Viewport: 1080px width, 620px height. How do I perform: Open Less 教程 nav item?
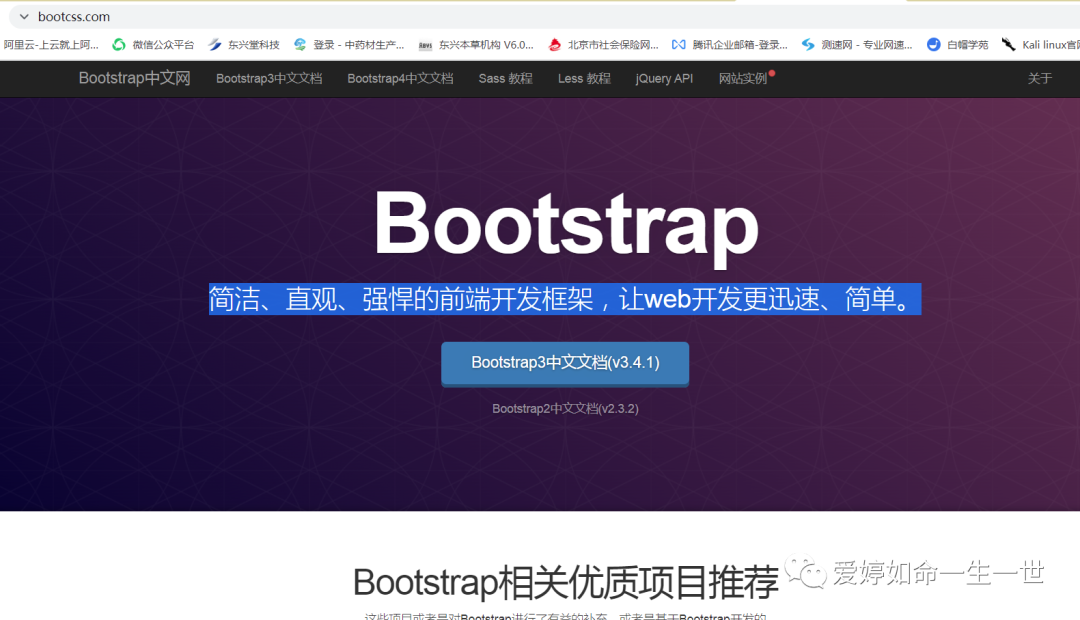coord(584,79)
